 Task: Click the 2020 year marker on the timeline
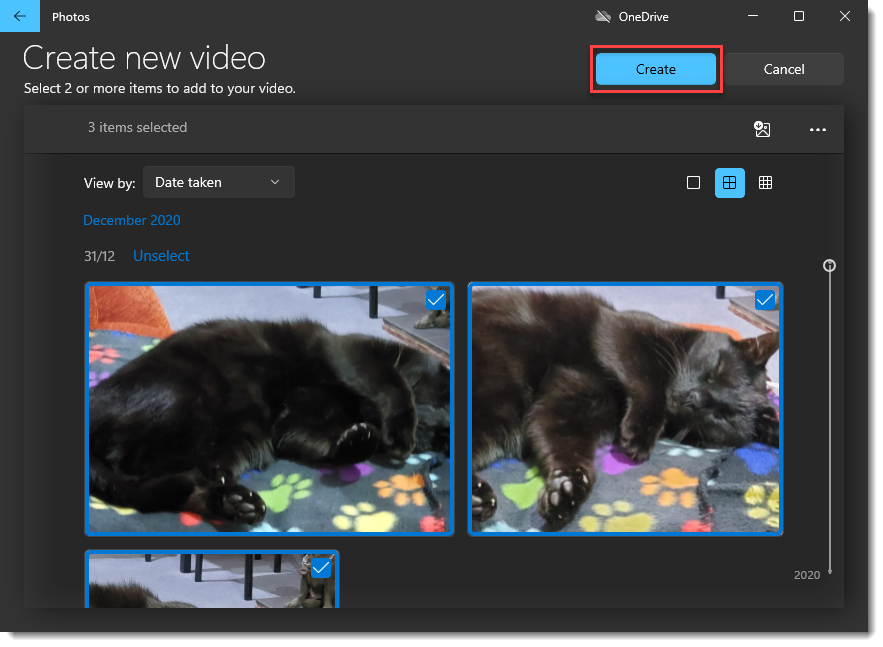tap(805, 575)
